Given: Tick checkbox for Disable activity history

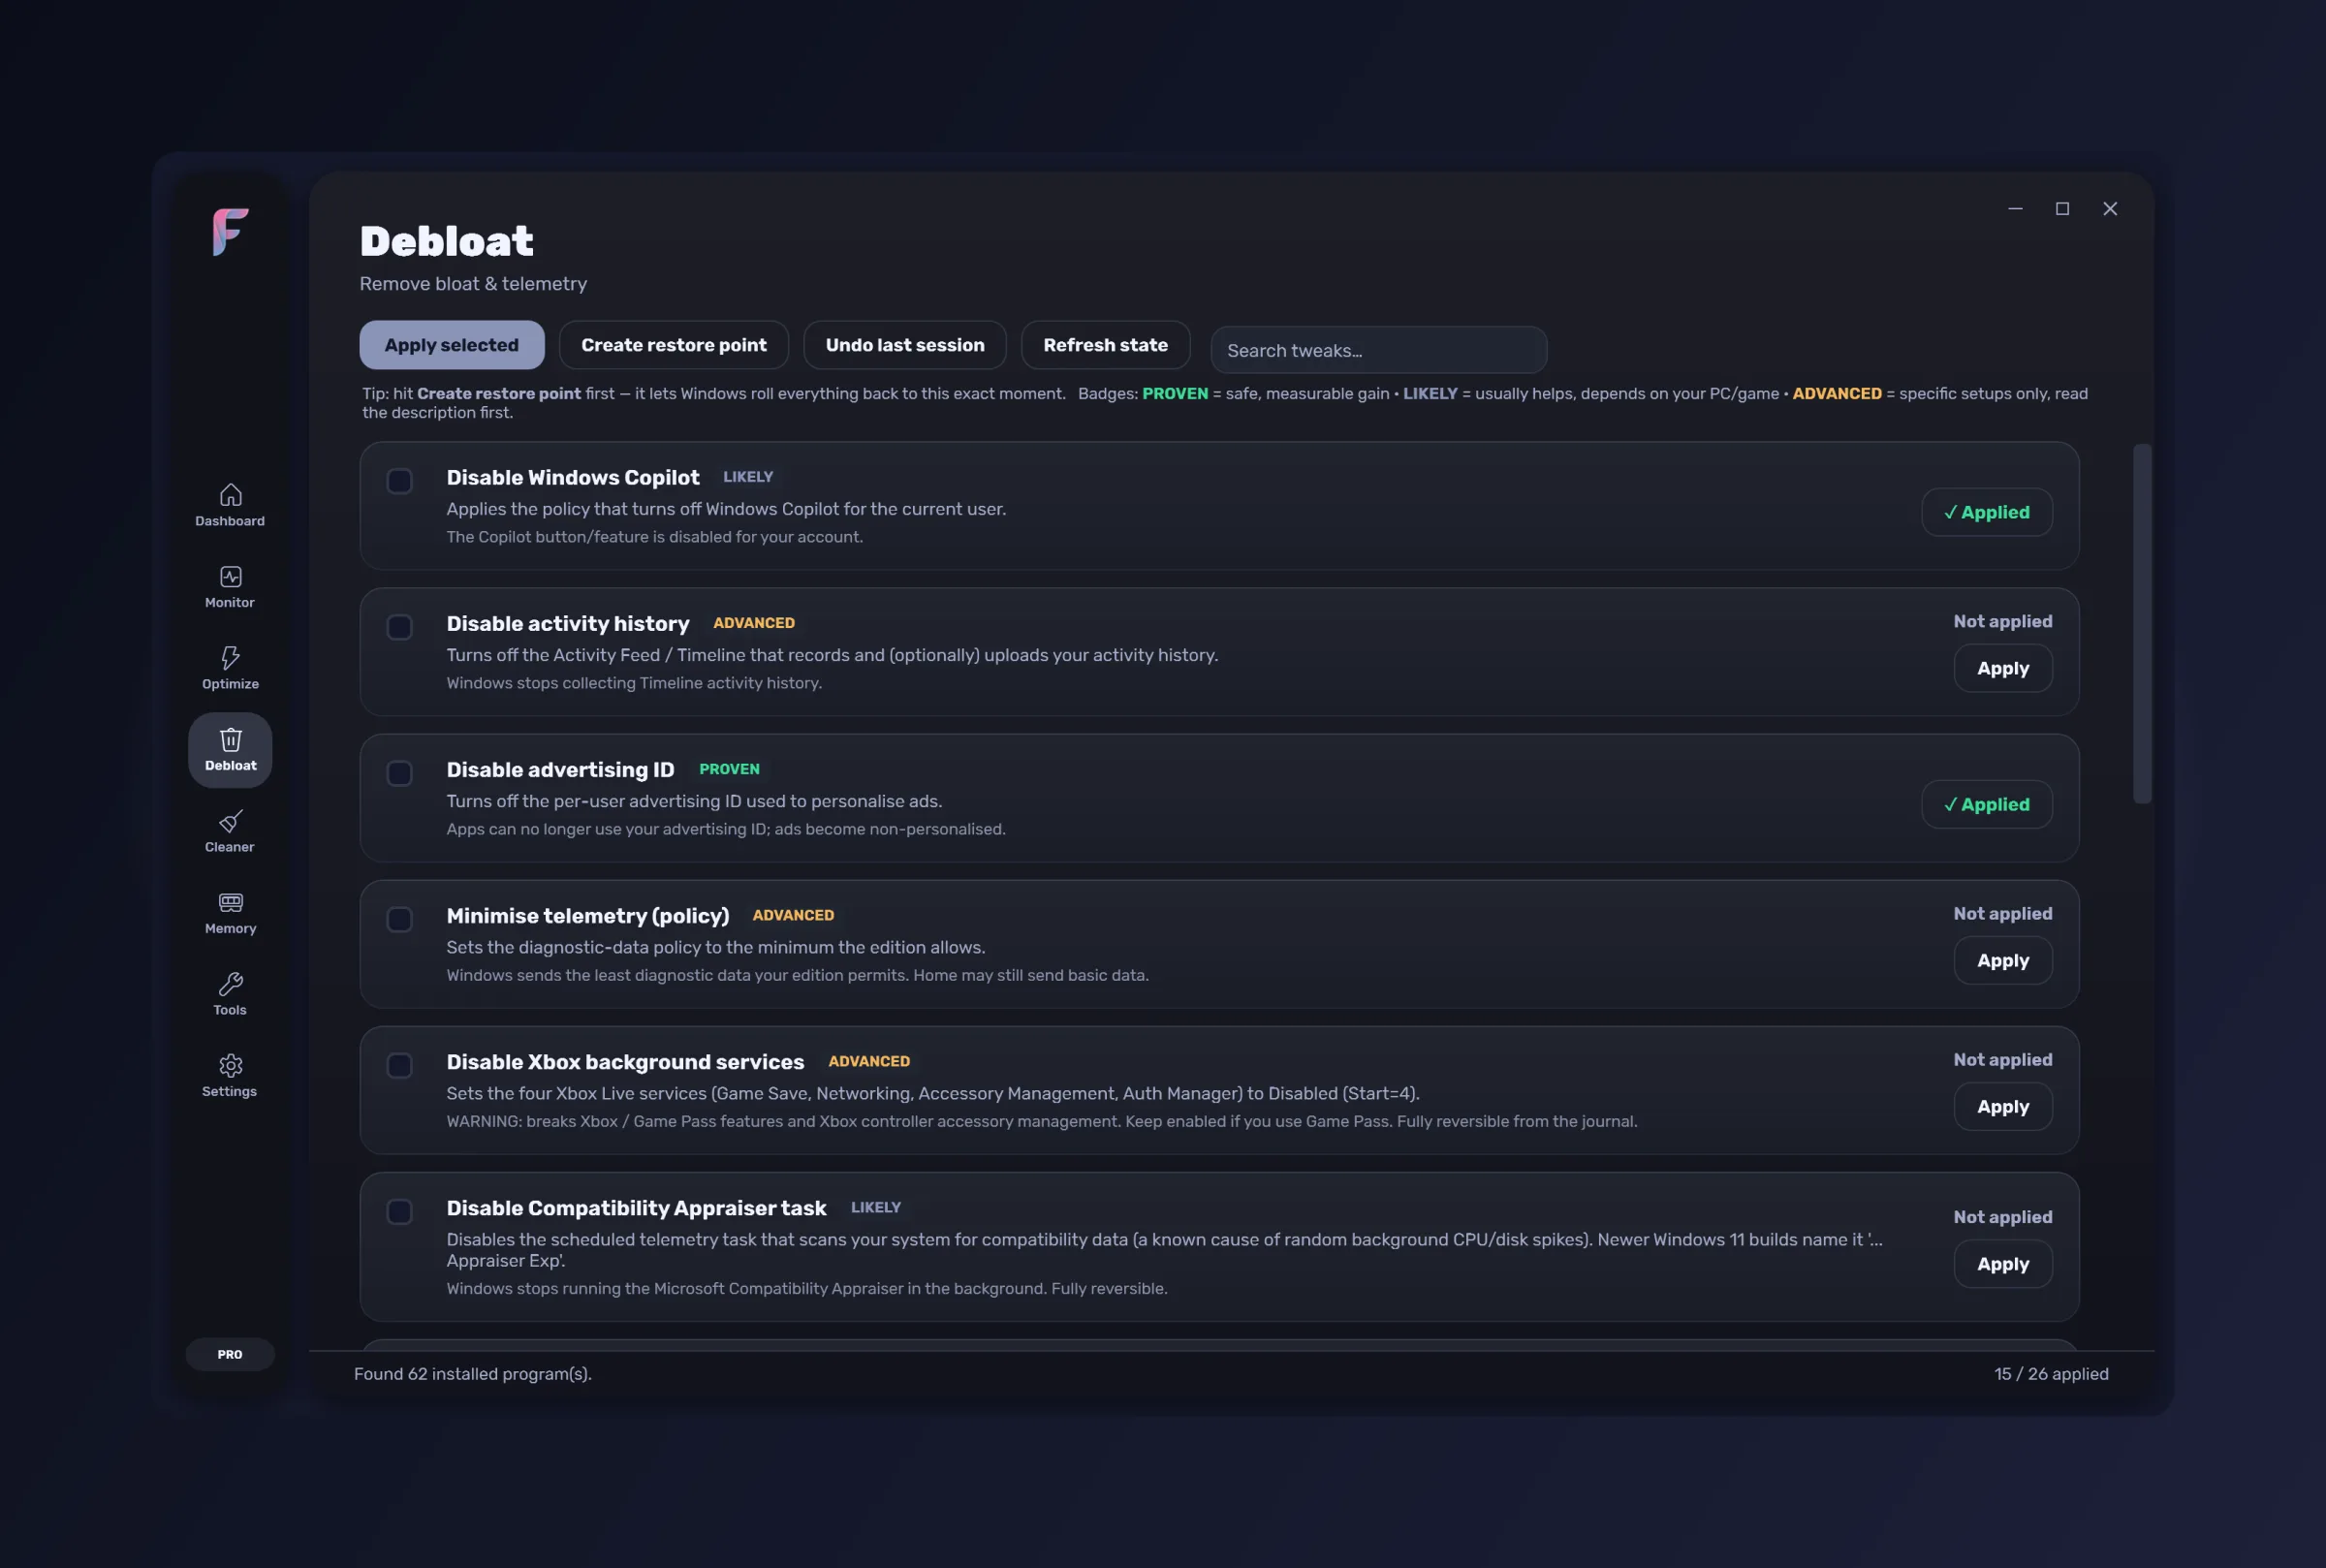Looking at the screenshot, I should 399,627.
